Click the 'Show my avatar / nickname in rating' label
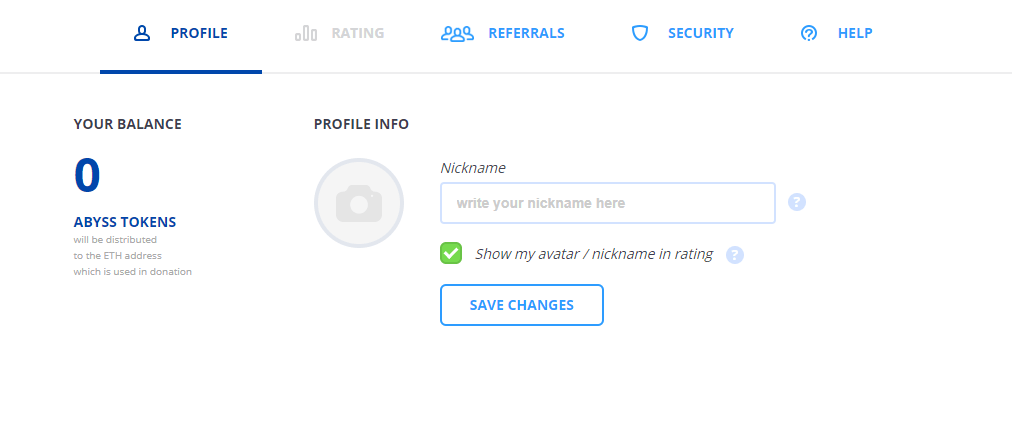The image size is (1012, 440). pos(594,254)
